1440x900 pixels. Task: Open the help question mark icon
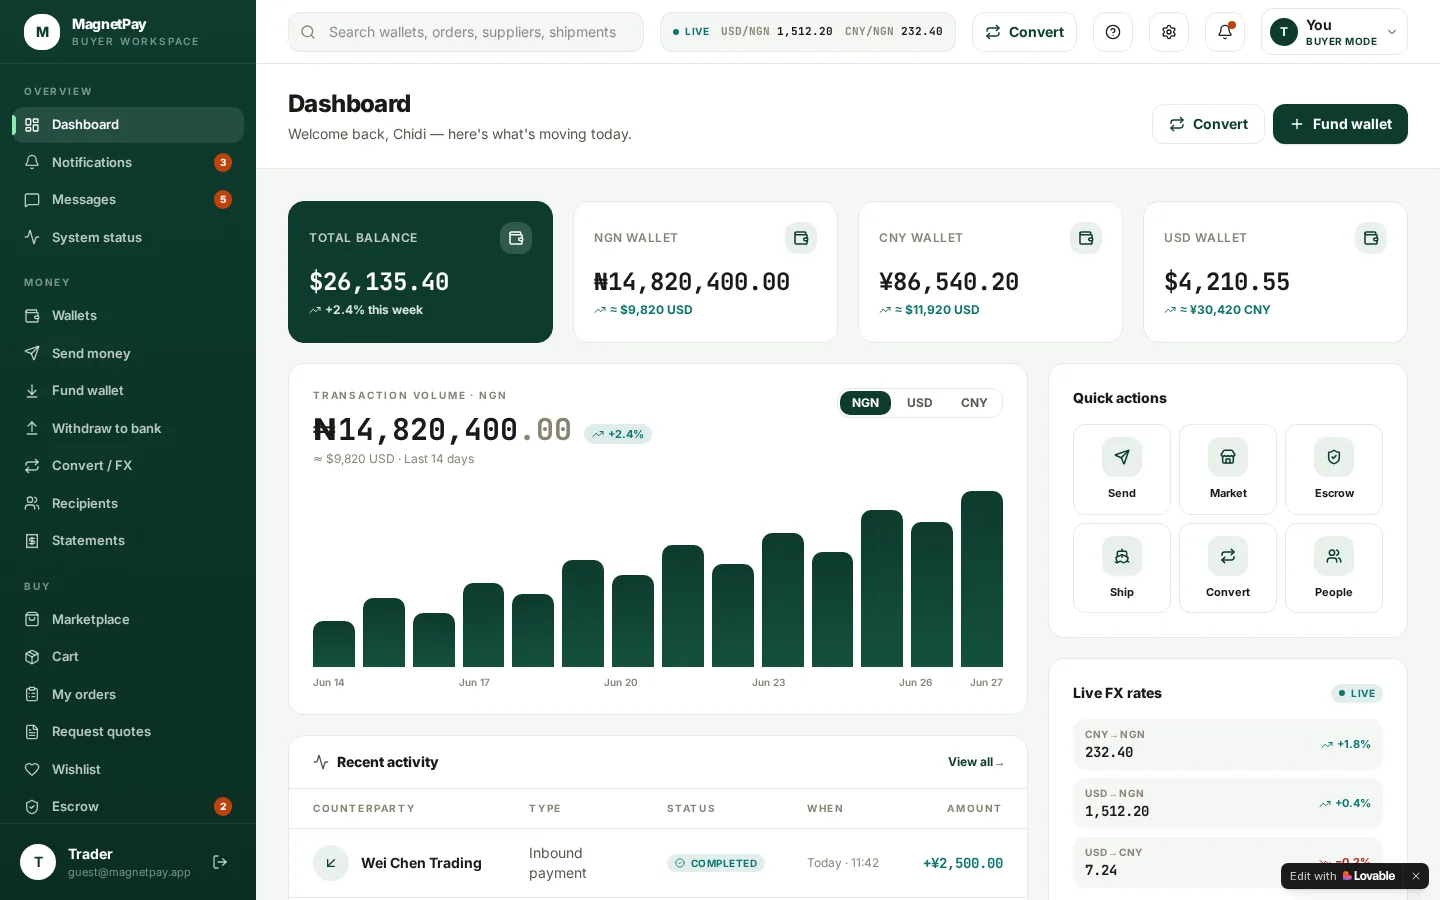(1113, 32)
